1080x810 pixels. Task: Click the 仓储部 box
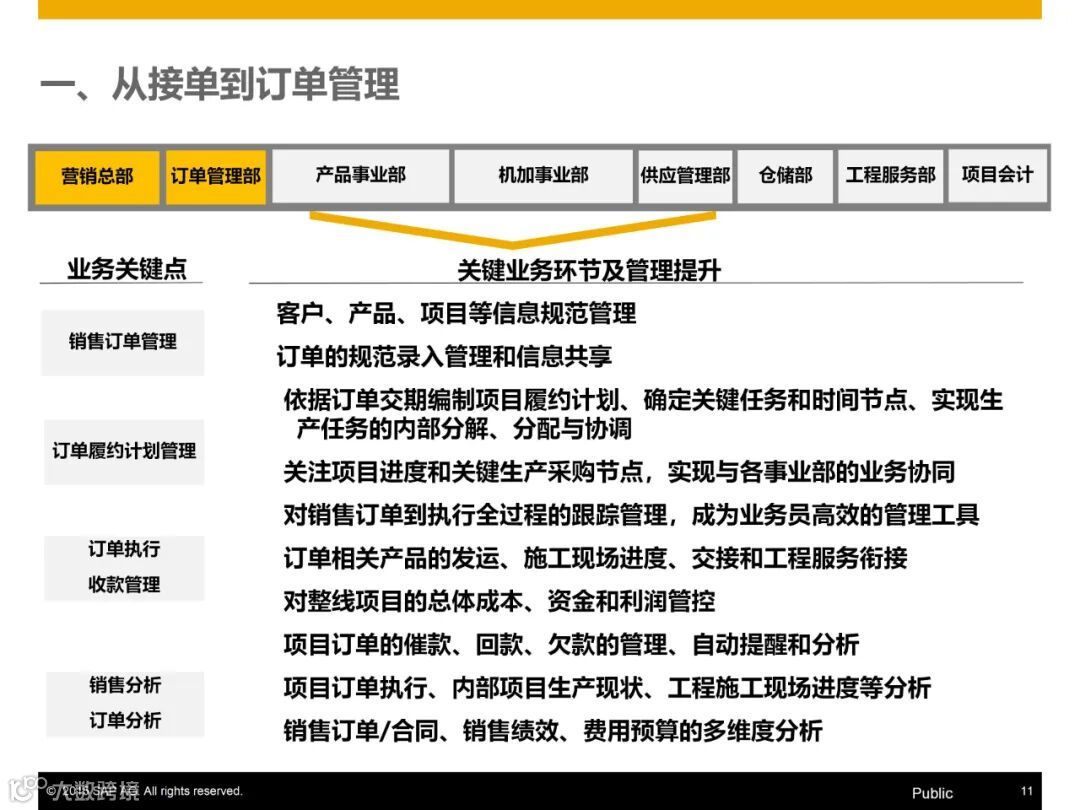pos(785,176)
